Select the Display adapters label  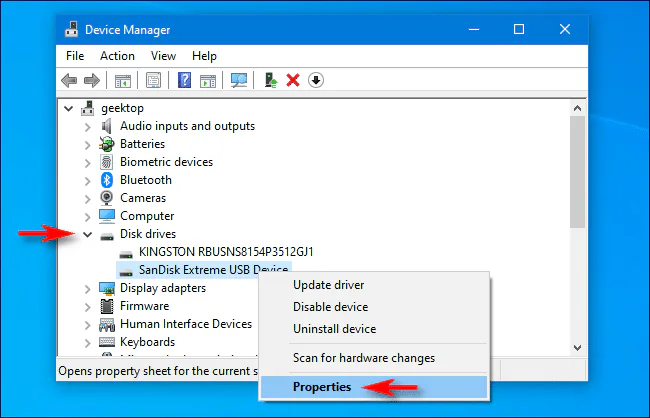click(x=163, y=288)
